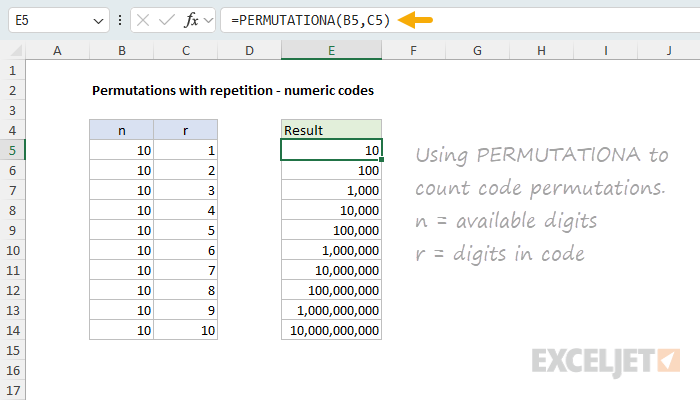The width and height of the screenshot is (700, 400).
Task: Select cell C7 with r value 3
Action: tap(186, 190)
